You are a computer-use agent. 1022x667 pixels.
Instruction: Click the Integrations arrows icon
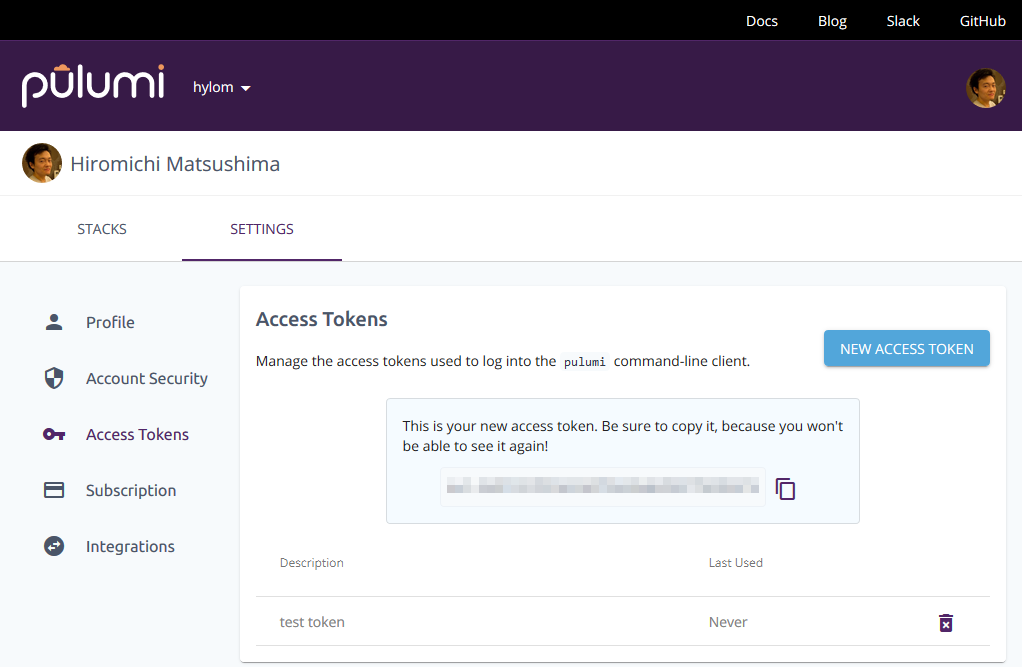[x=54, y=546]
